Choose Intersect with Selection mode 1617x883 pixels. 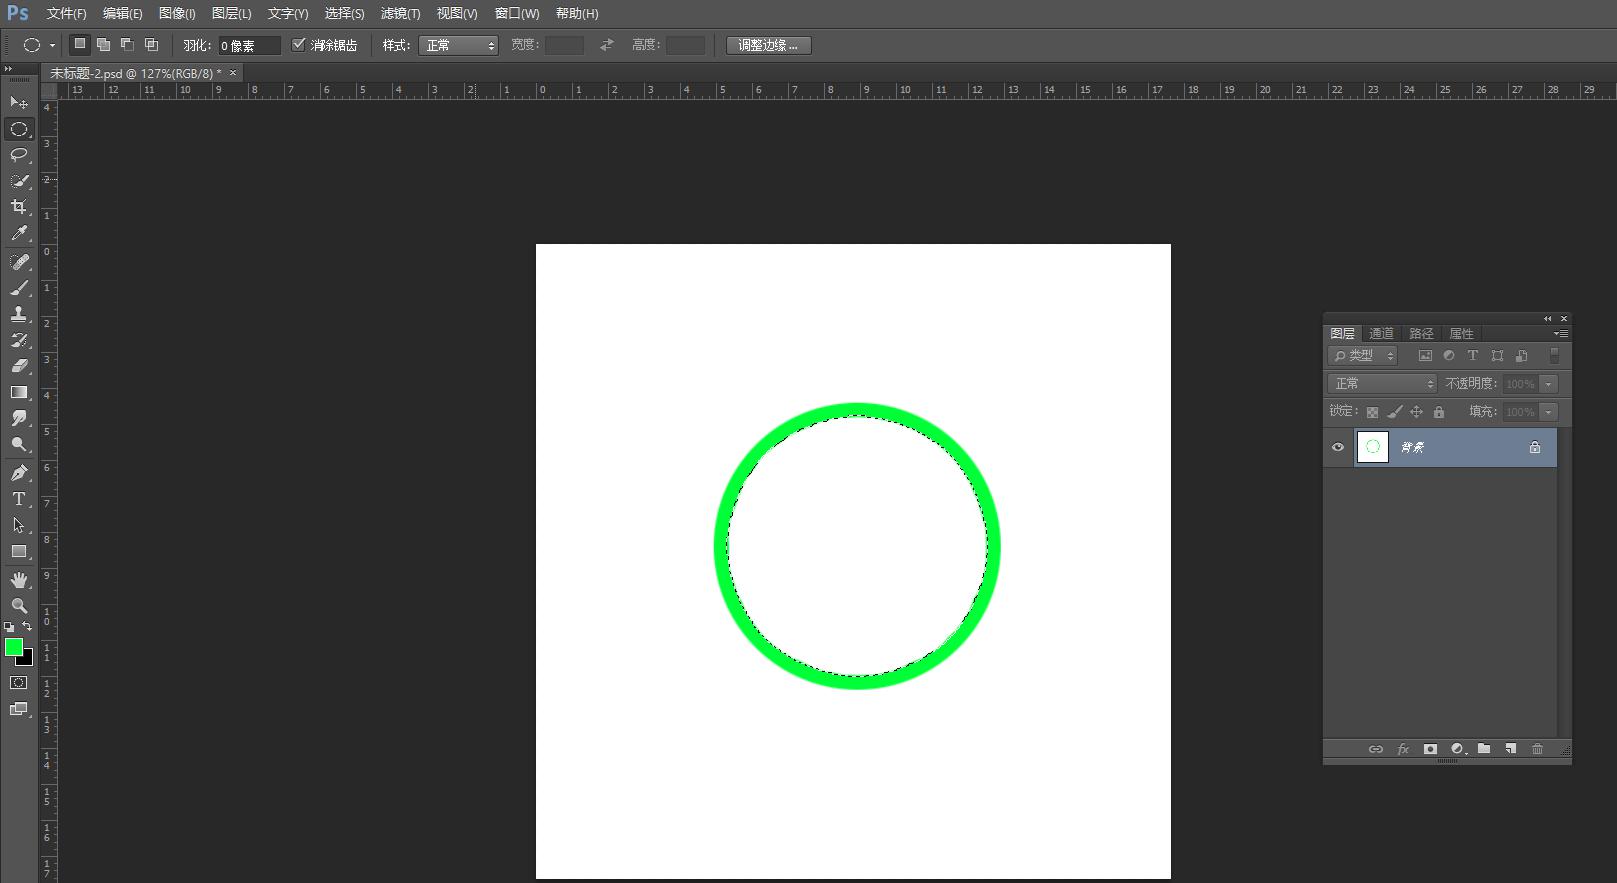point(151,44)
